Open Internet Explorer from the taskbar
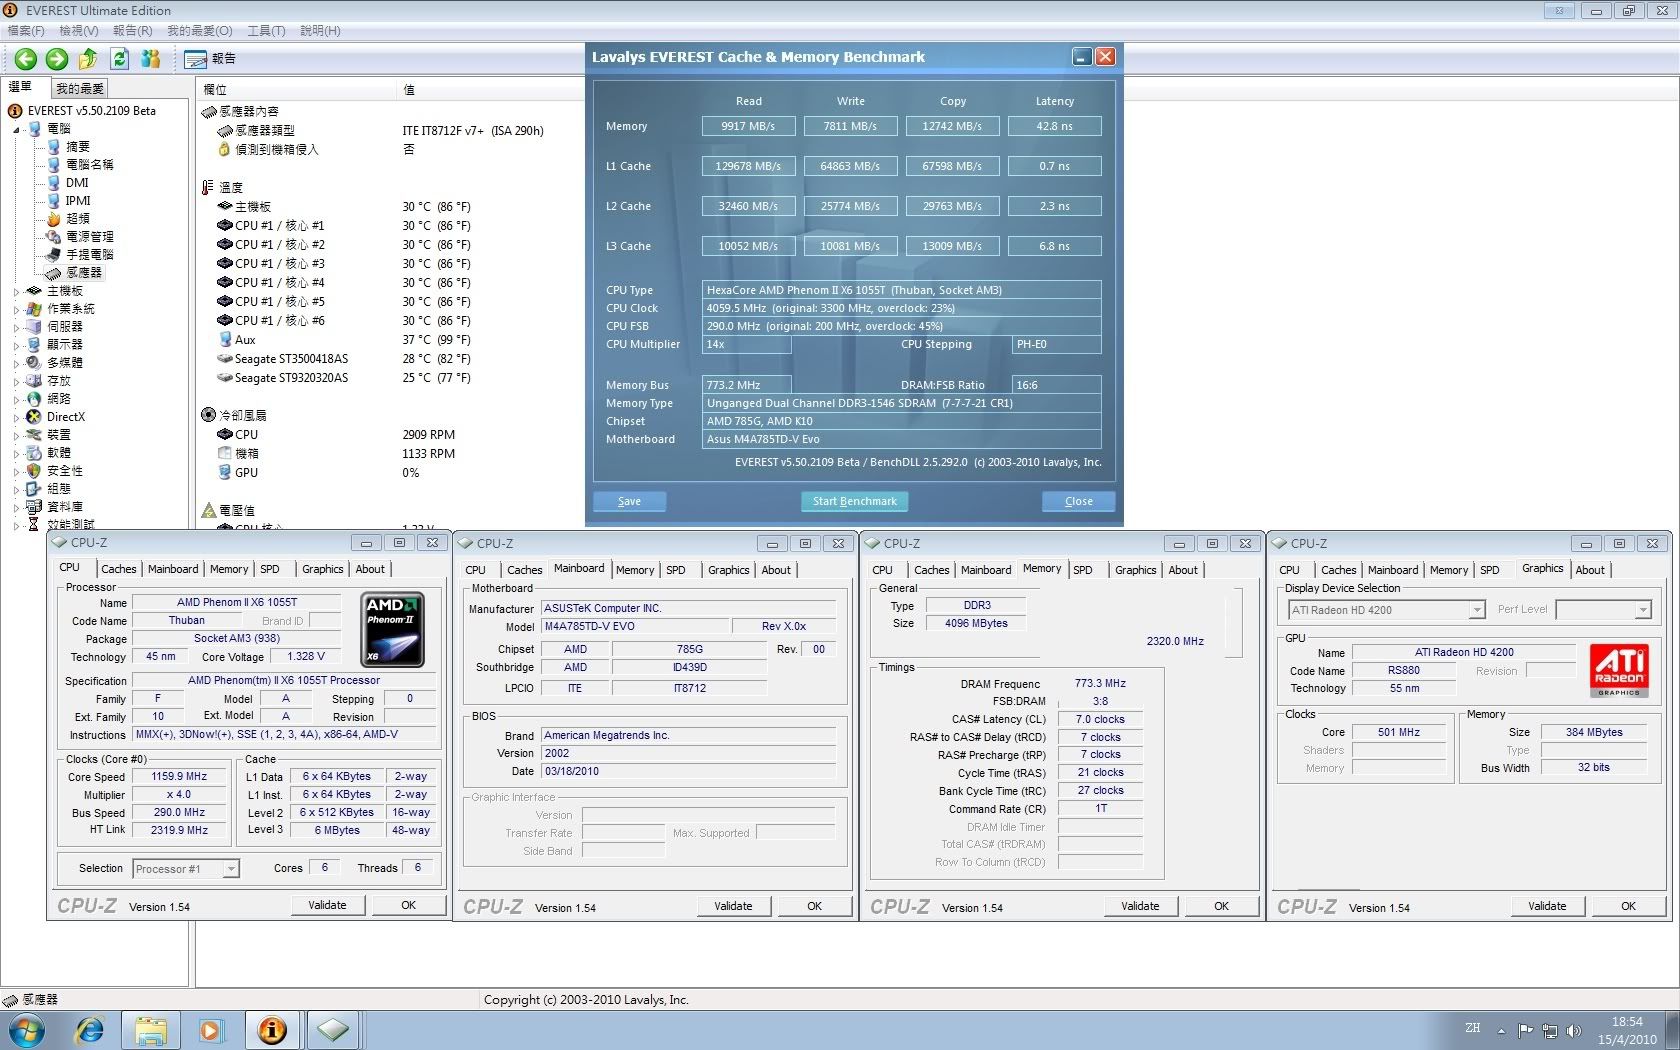 [90, 1029]
